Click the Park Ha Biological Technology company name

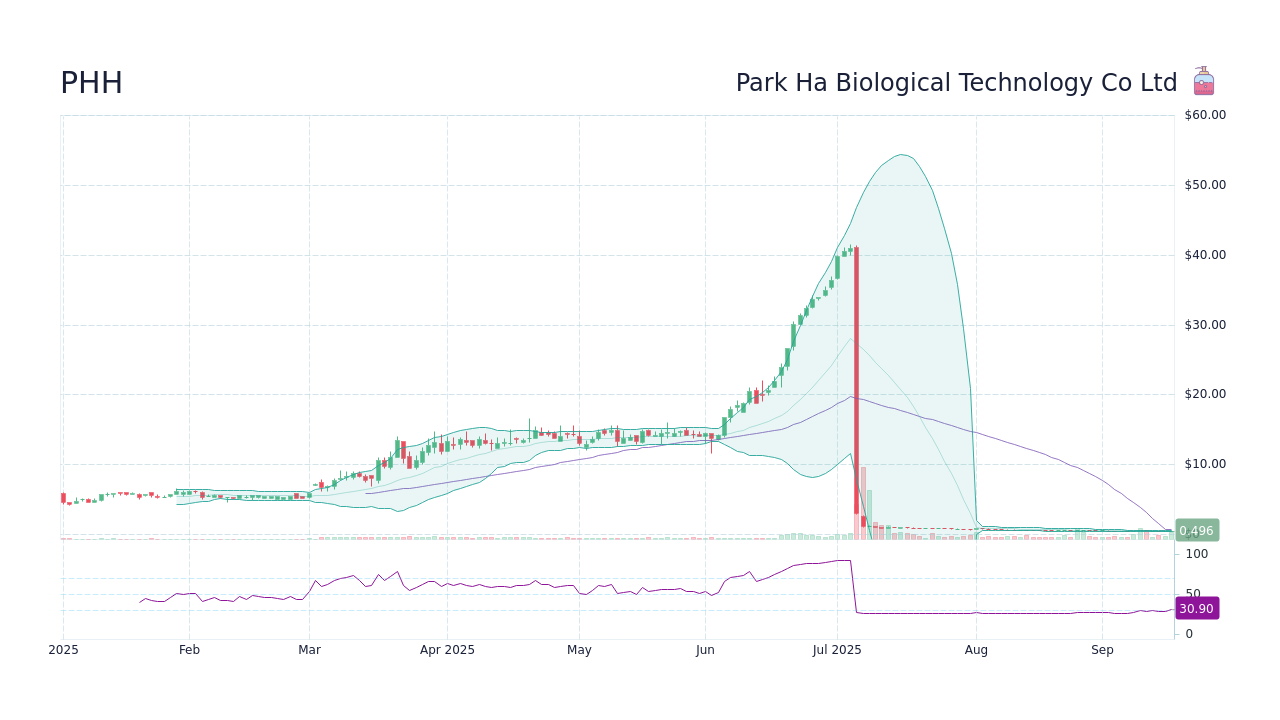pyautogui.click(x=956, y=82)
